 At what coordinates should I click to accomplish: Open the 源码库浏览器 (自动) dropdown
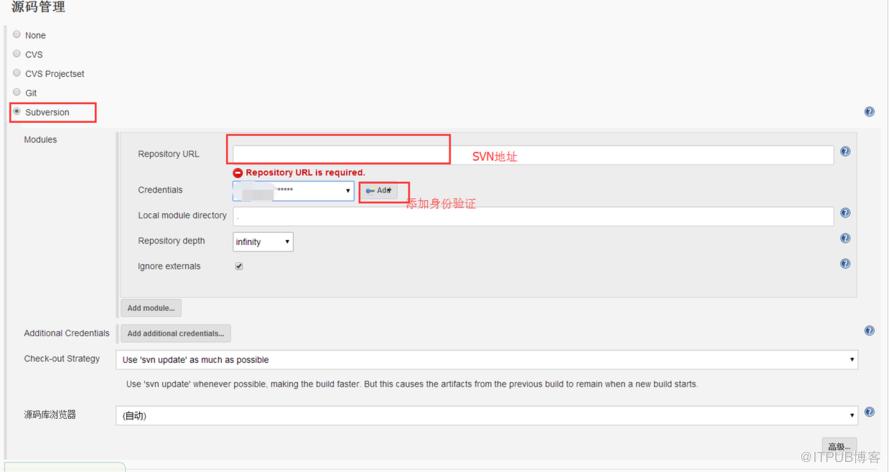[x=487, y=415]
